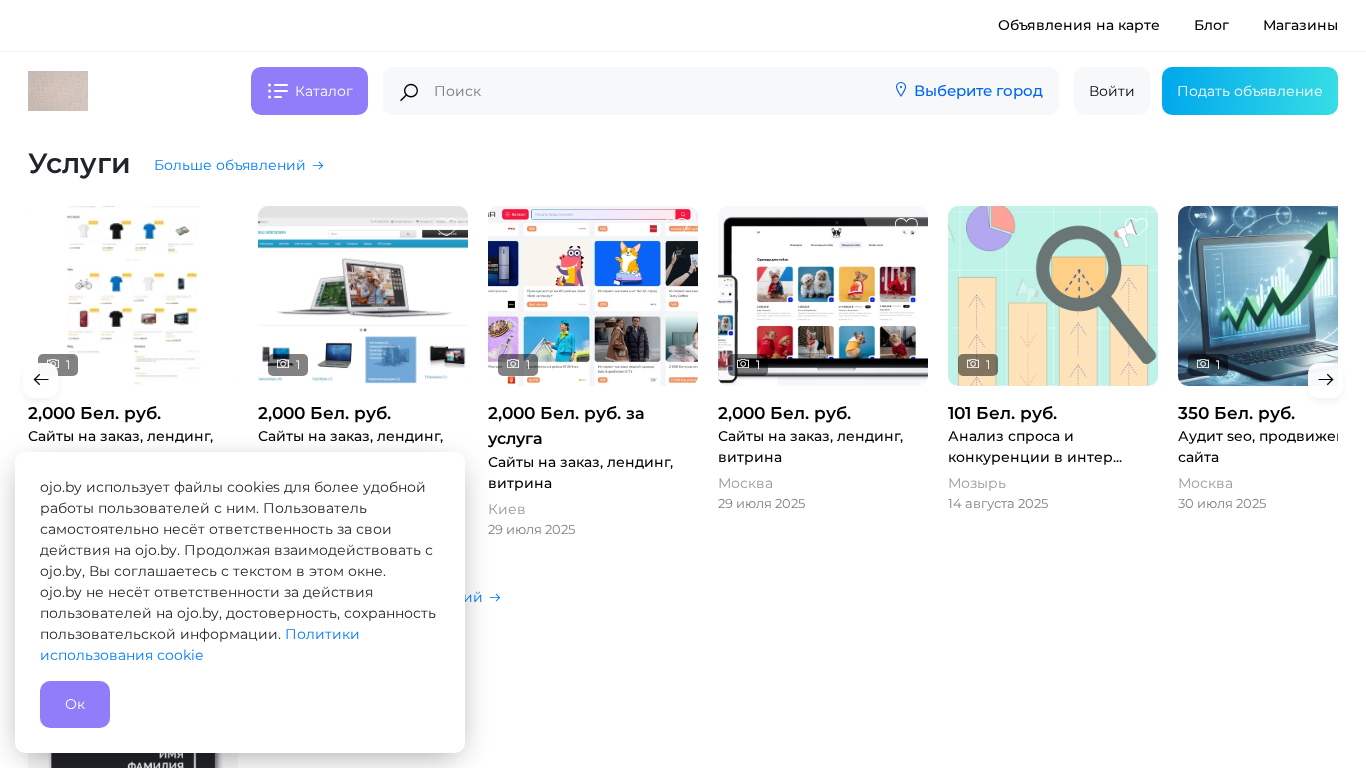Image resolution: width=1366 pixels, height=768 pixels.
Task: Open the Блог menu item
Action: [x=1211, y=25]
